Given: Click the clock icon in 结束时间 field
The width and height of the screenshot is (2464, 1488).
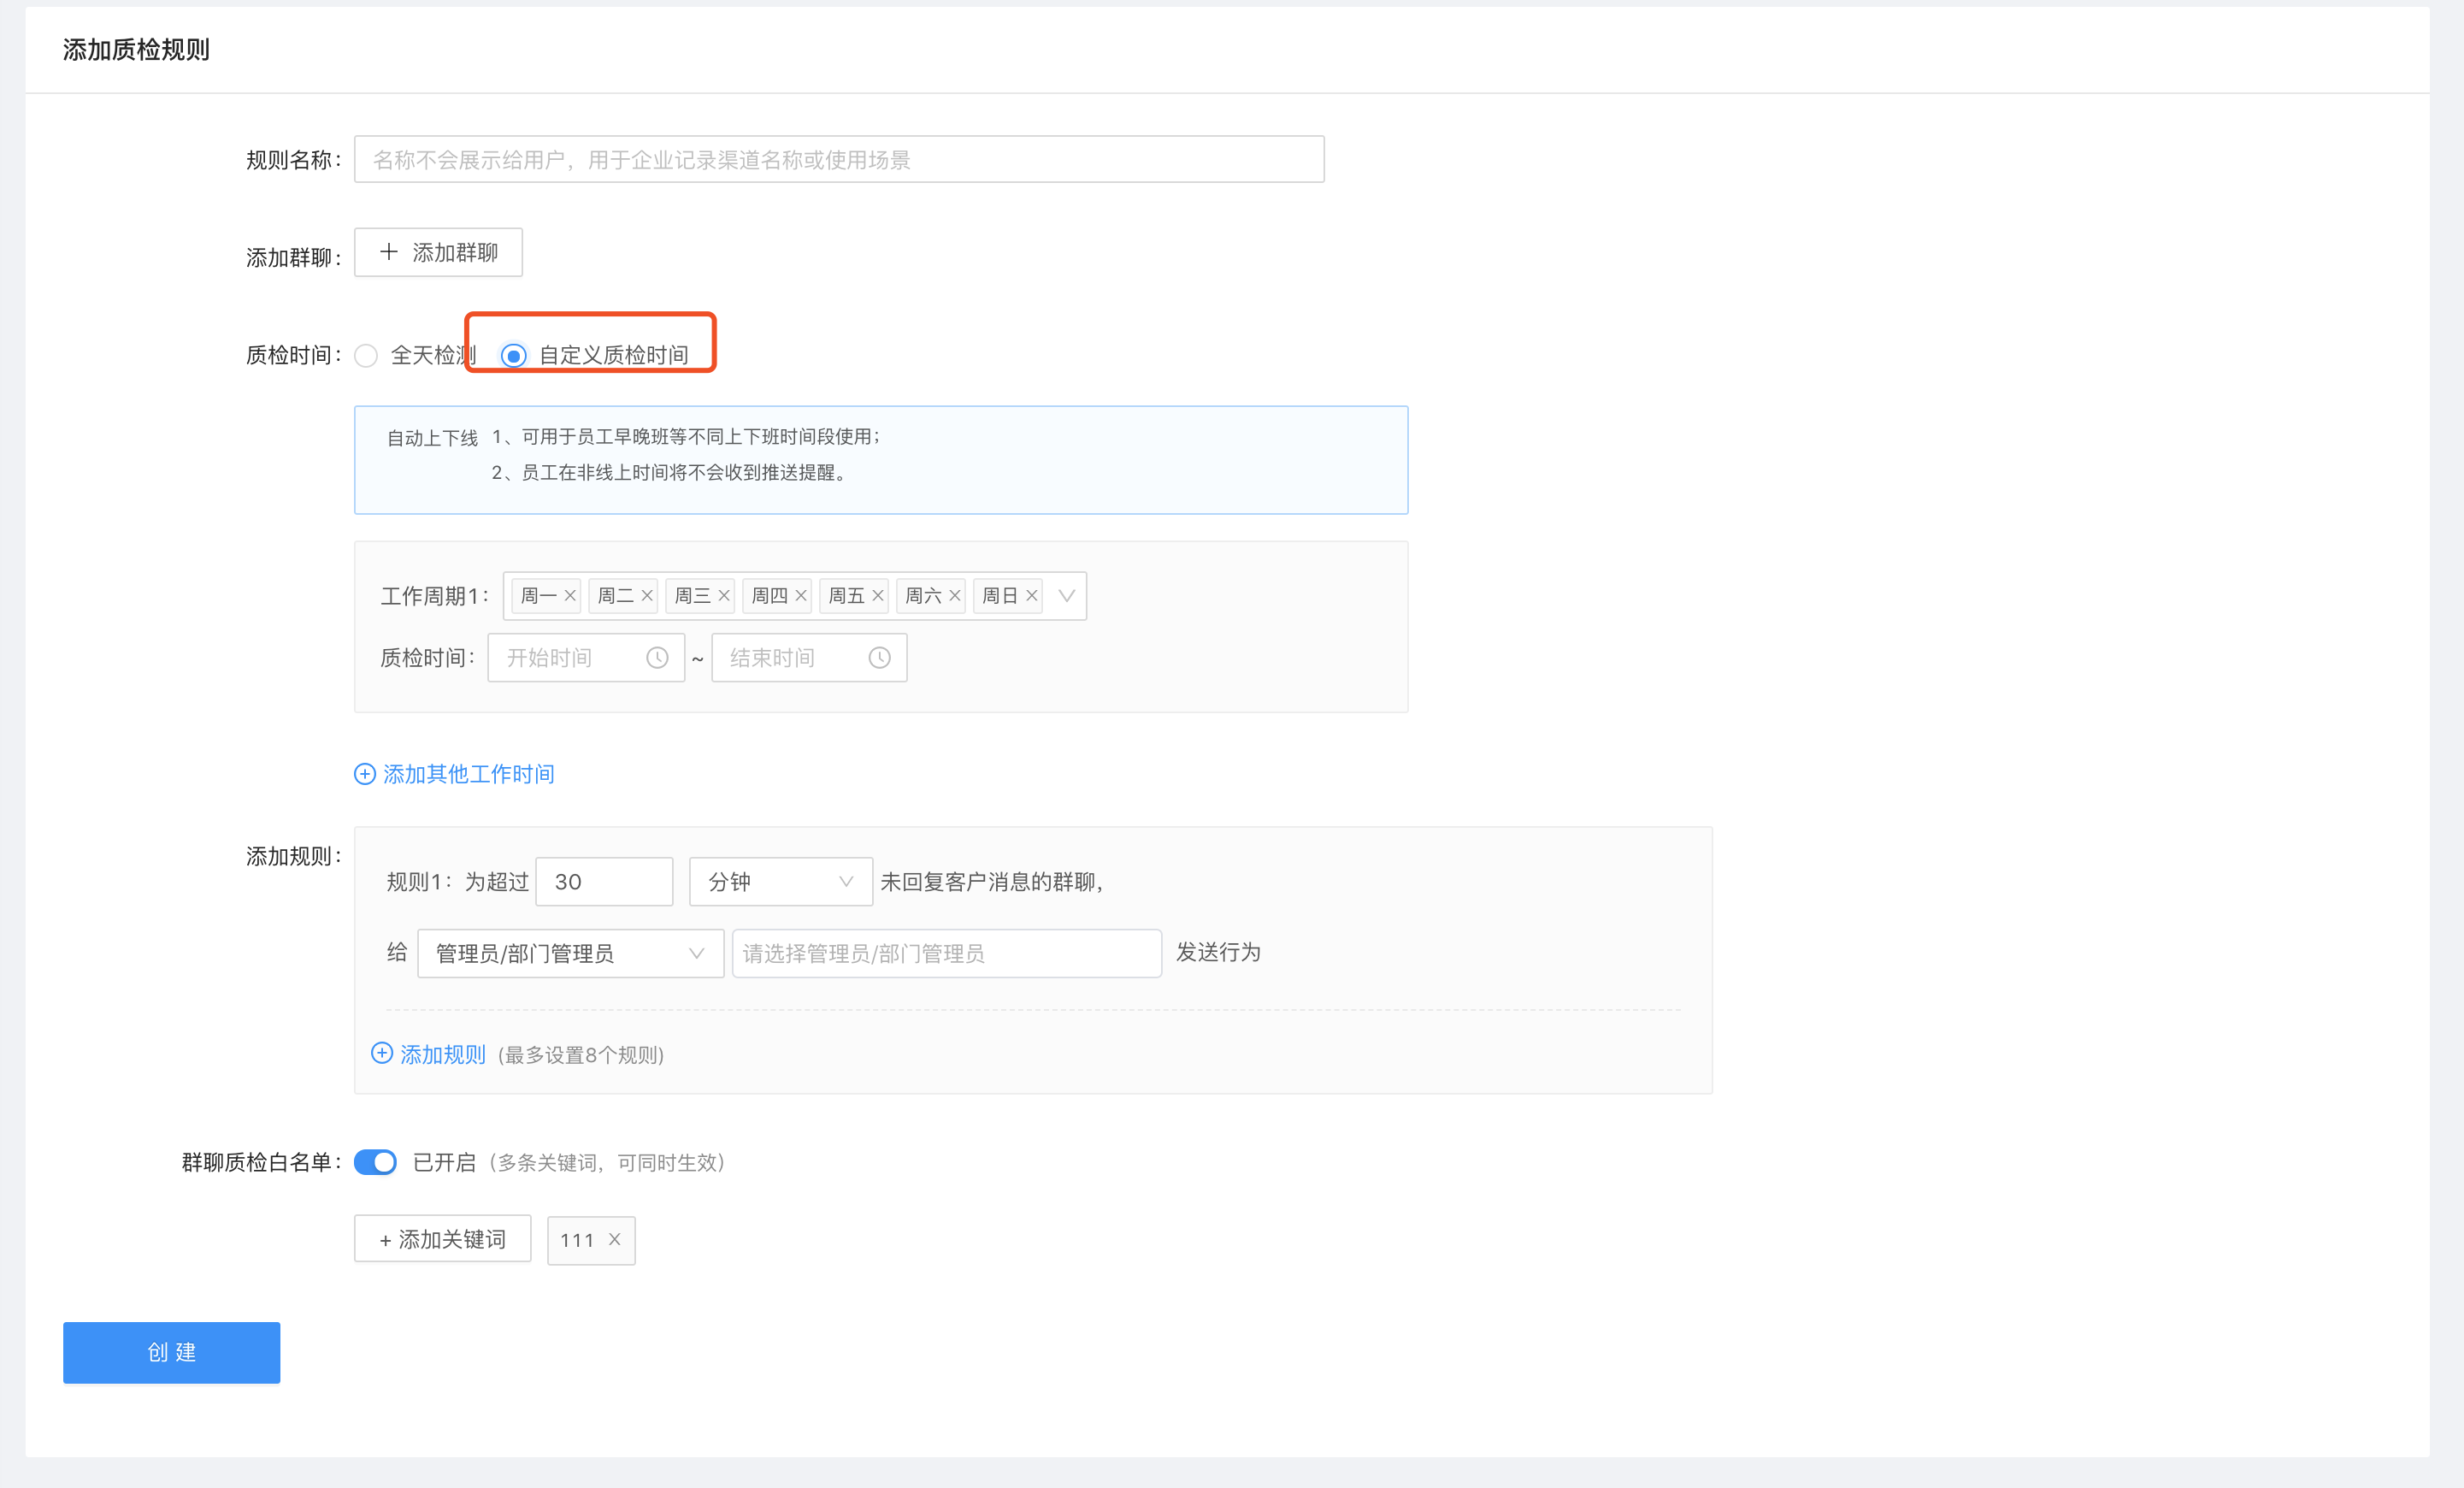Looking at the screenshot, I should point(879,658).
